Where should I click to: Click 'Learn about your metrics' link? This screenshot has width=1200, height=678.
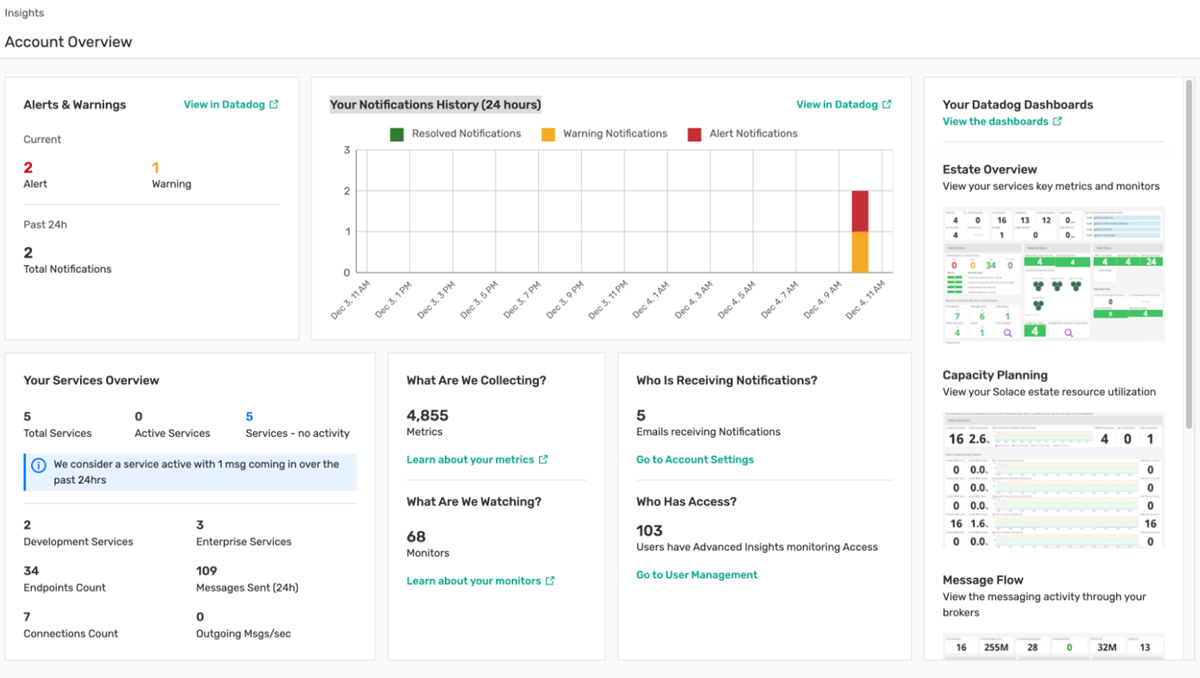click(x=470, y=460)
